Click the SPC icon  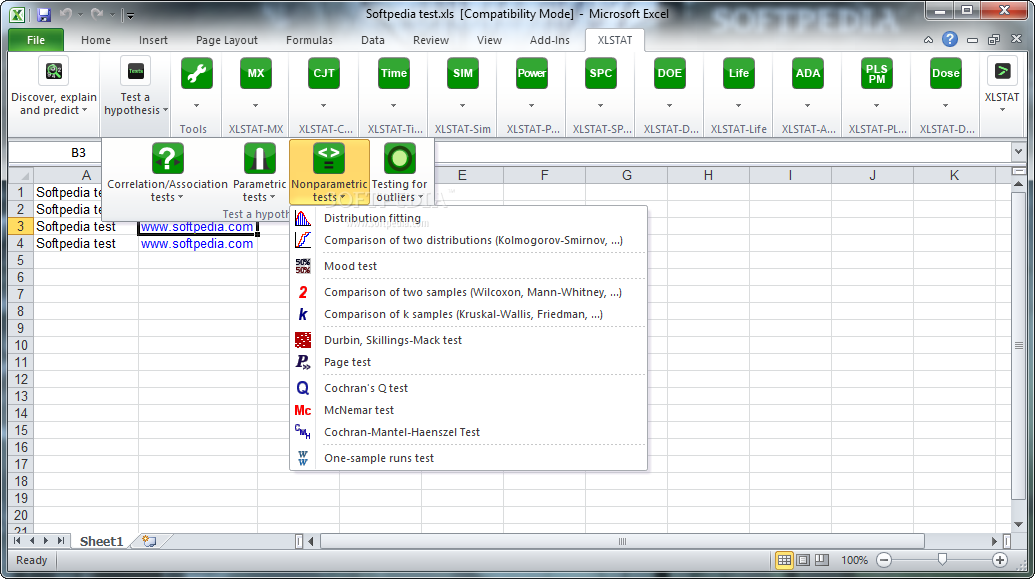601,73
